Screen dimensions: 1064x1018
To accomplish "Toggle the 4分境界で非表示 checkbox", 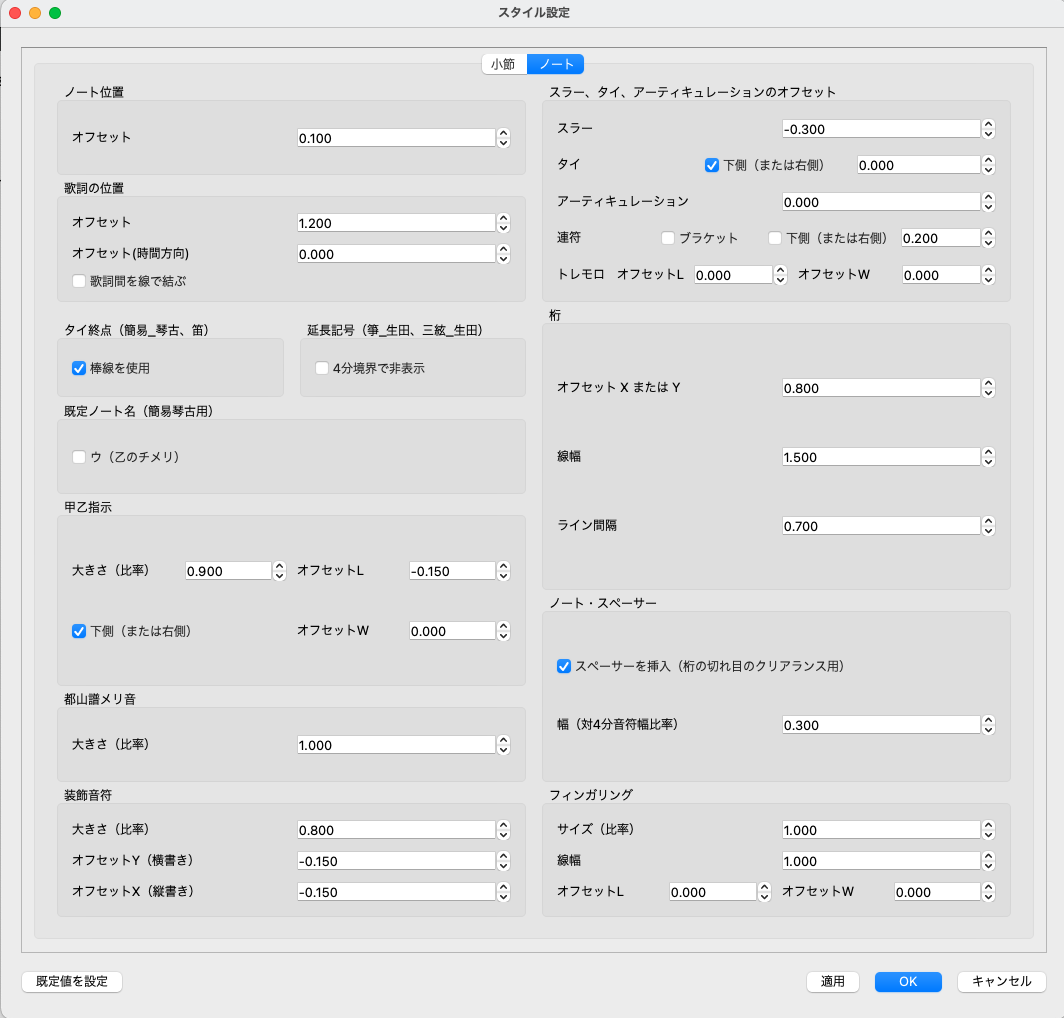I will [x=322, y=368].
